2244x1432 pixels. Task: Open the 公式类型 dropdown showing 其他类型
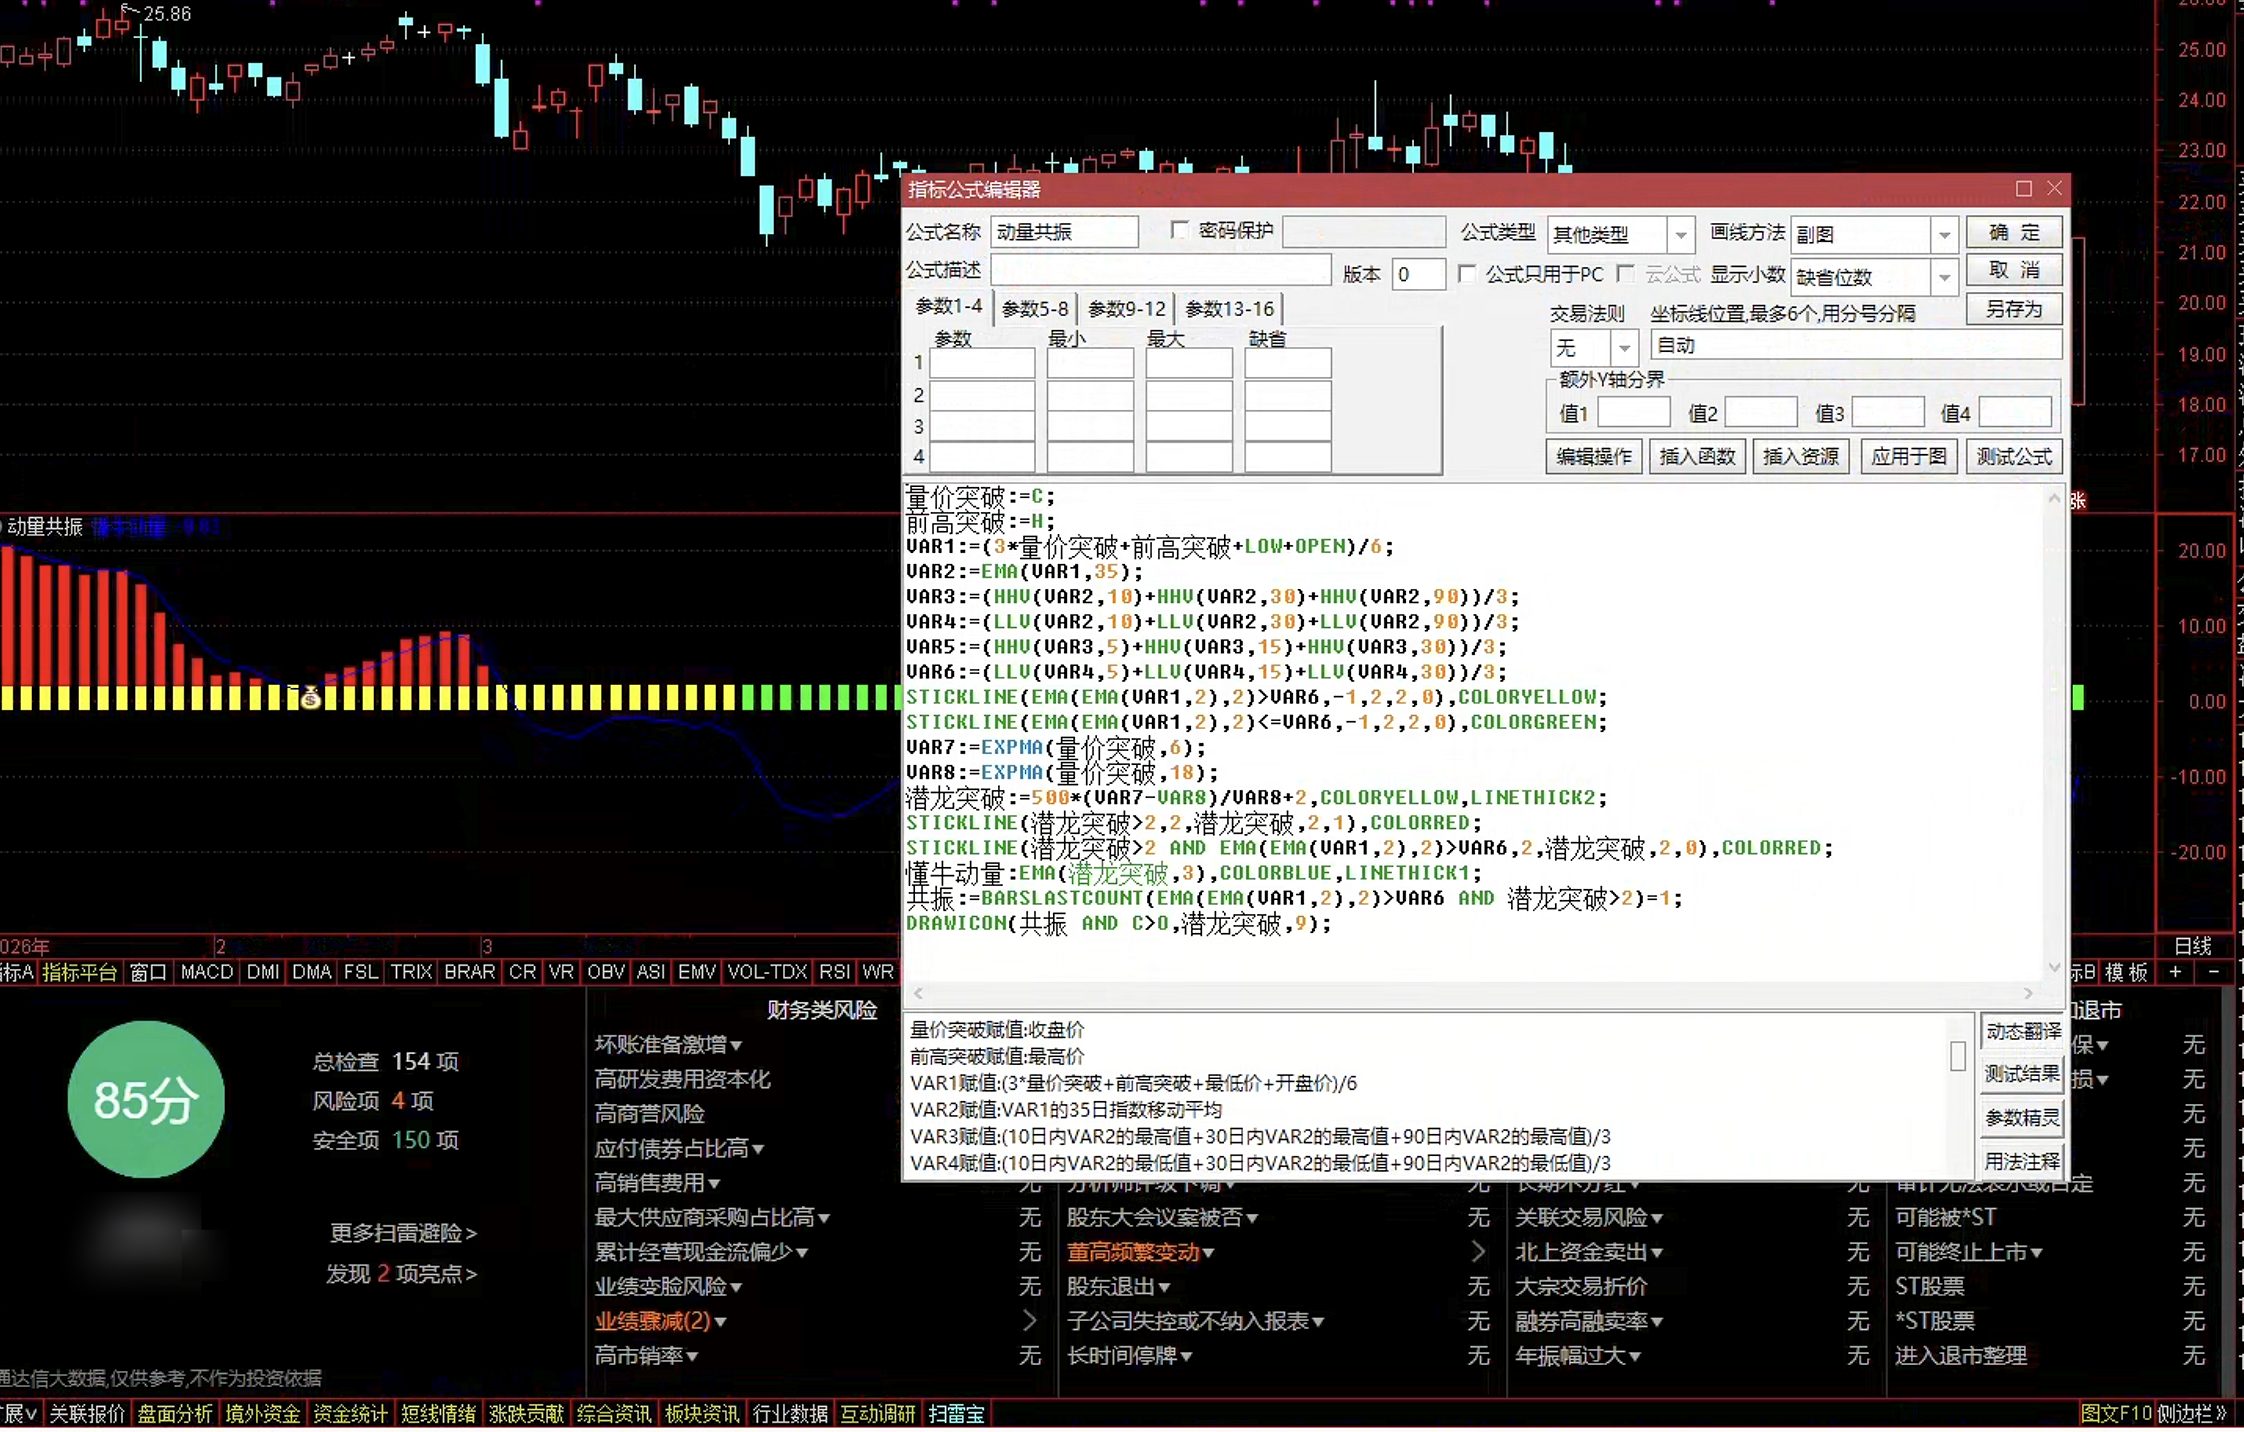pos(1681,235)
